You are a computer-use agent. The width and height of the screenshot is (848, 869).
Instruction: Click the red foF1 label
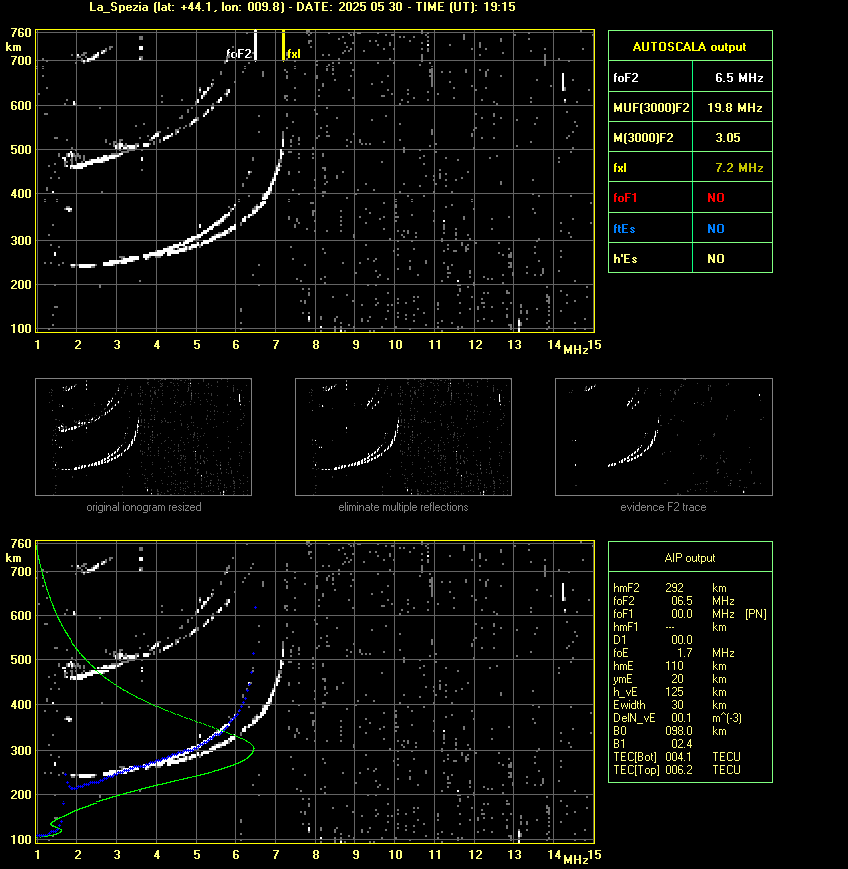pyautogui.click(x=625, y=198)
